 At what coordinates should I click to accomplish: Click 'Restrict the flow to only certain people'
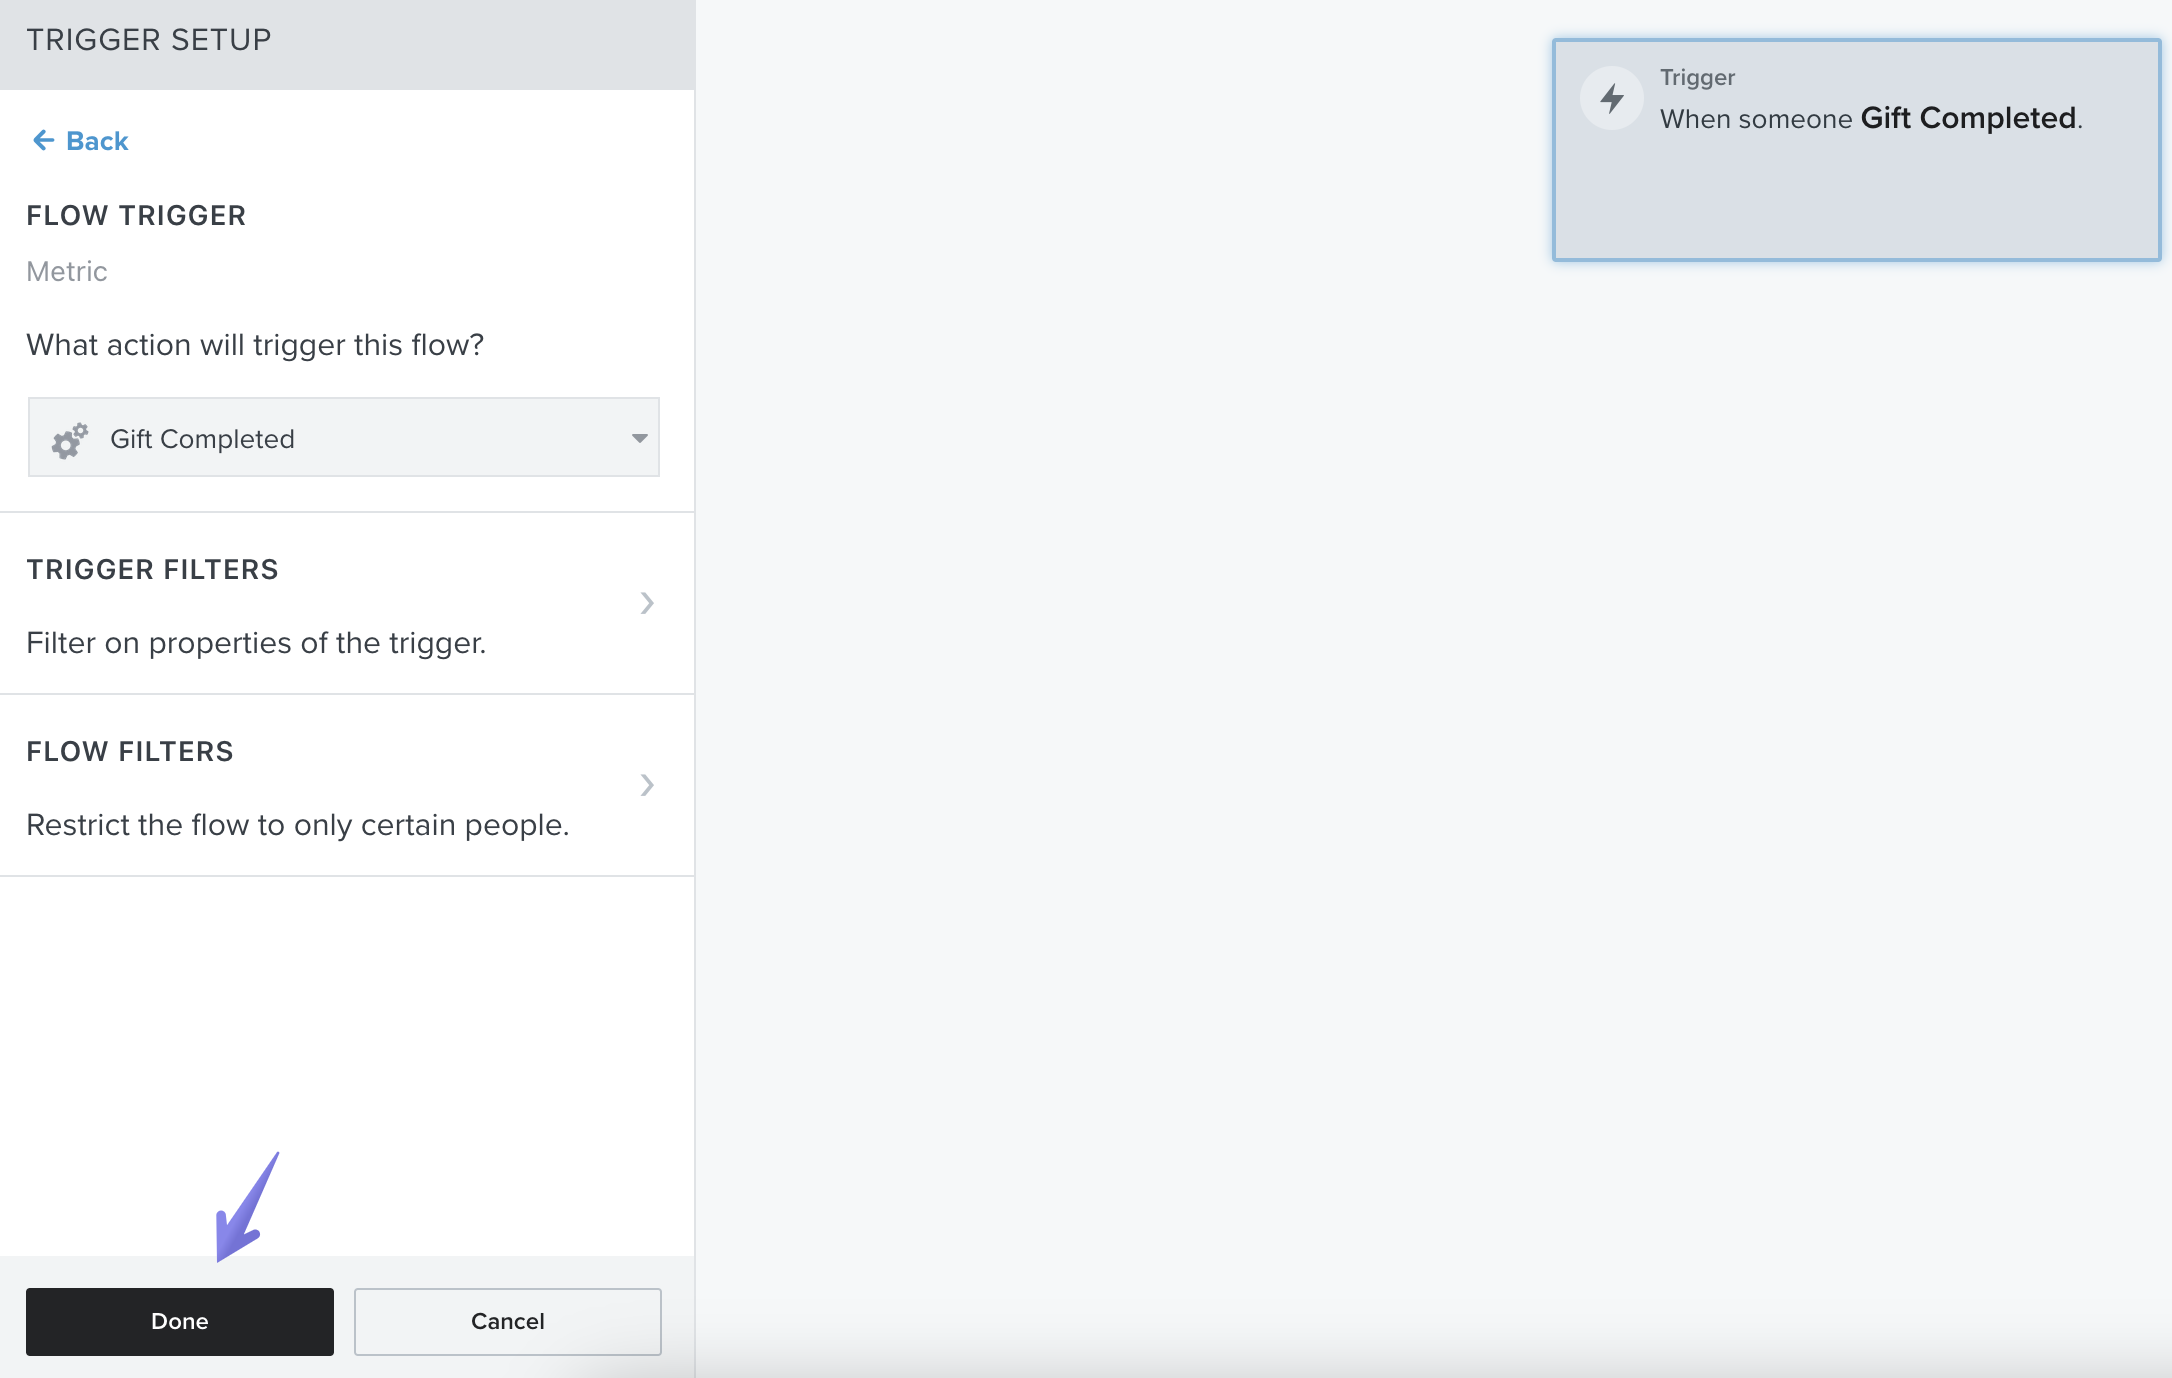pyautogui.click(x=297, y=825)
